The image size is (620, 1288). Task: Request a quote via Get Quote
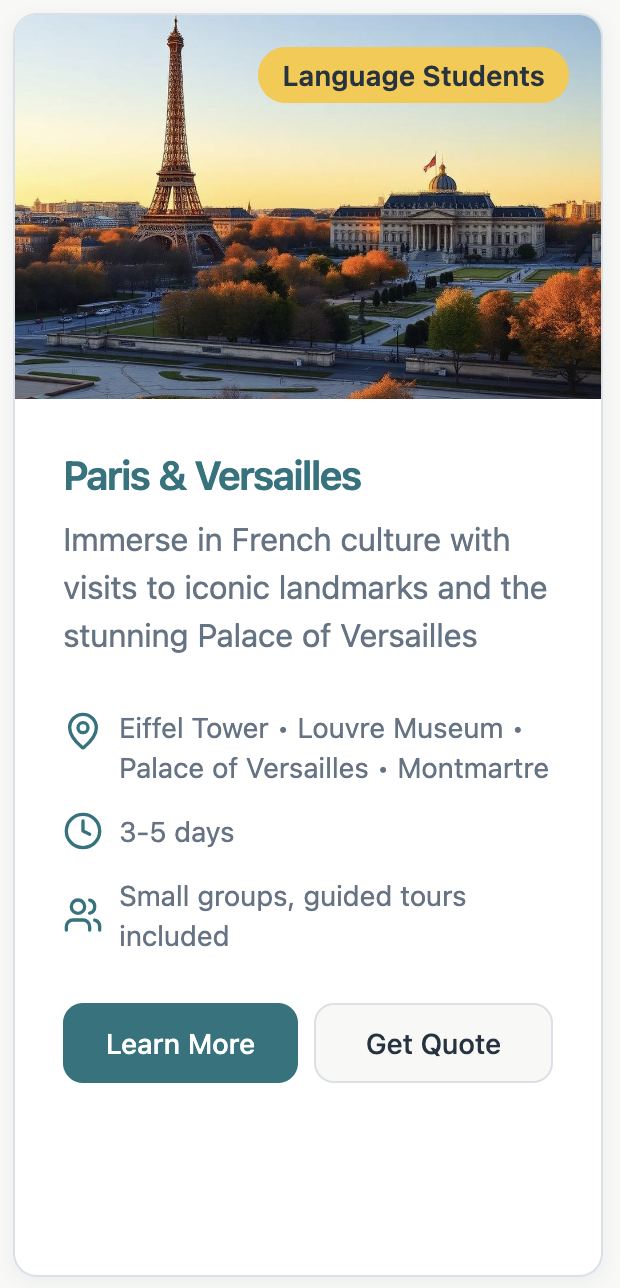(x=433, y=1043)
